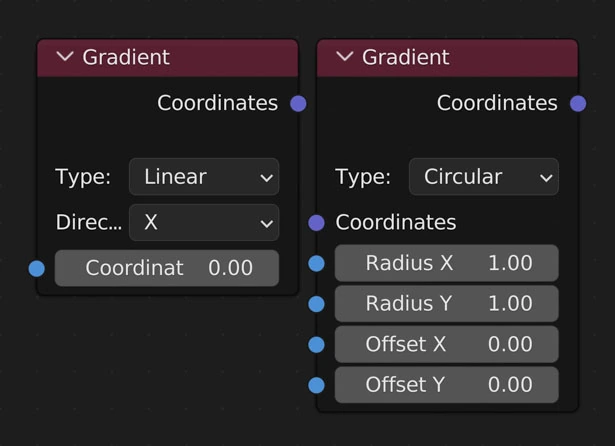Screen dimensions: 615x446
Task: Collapse the Circular Gradient node using its chevron
Action: click(x=346, y=57)
